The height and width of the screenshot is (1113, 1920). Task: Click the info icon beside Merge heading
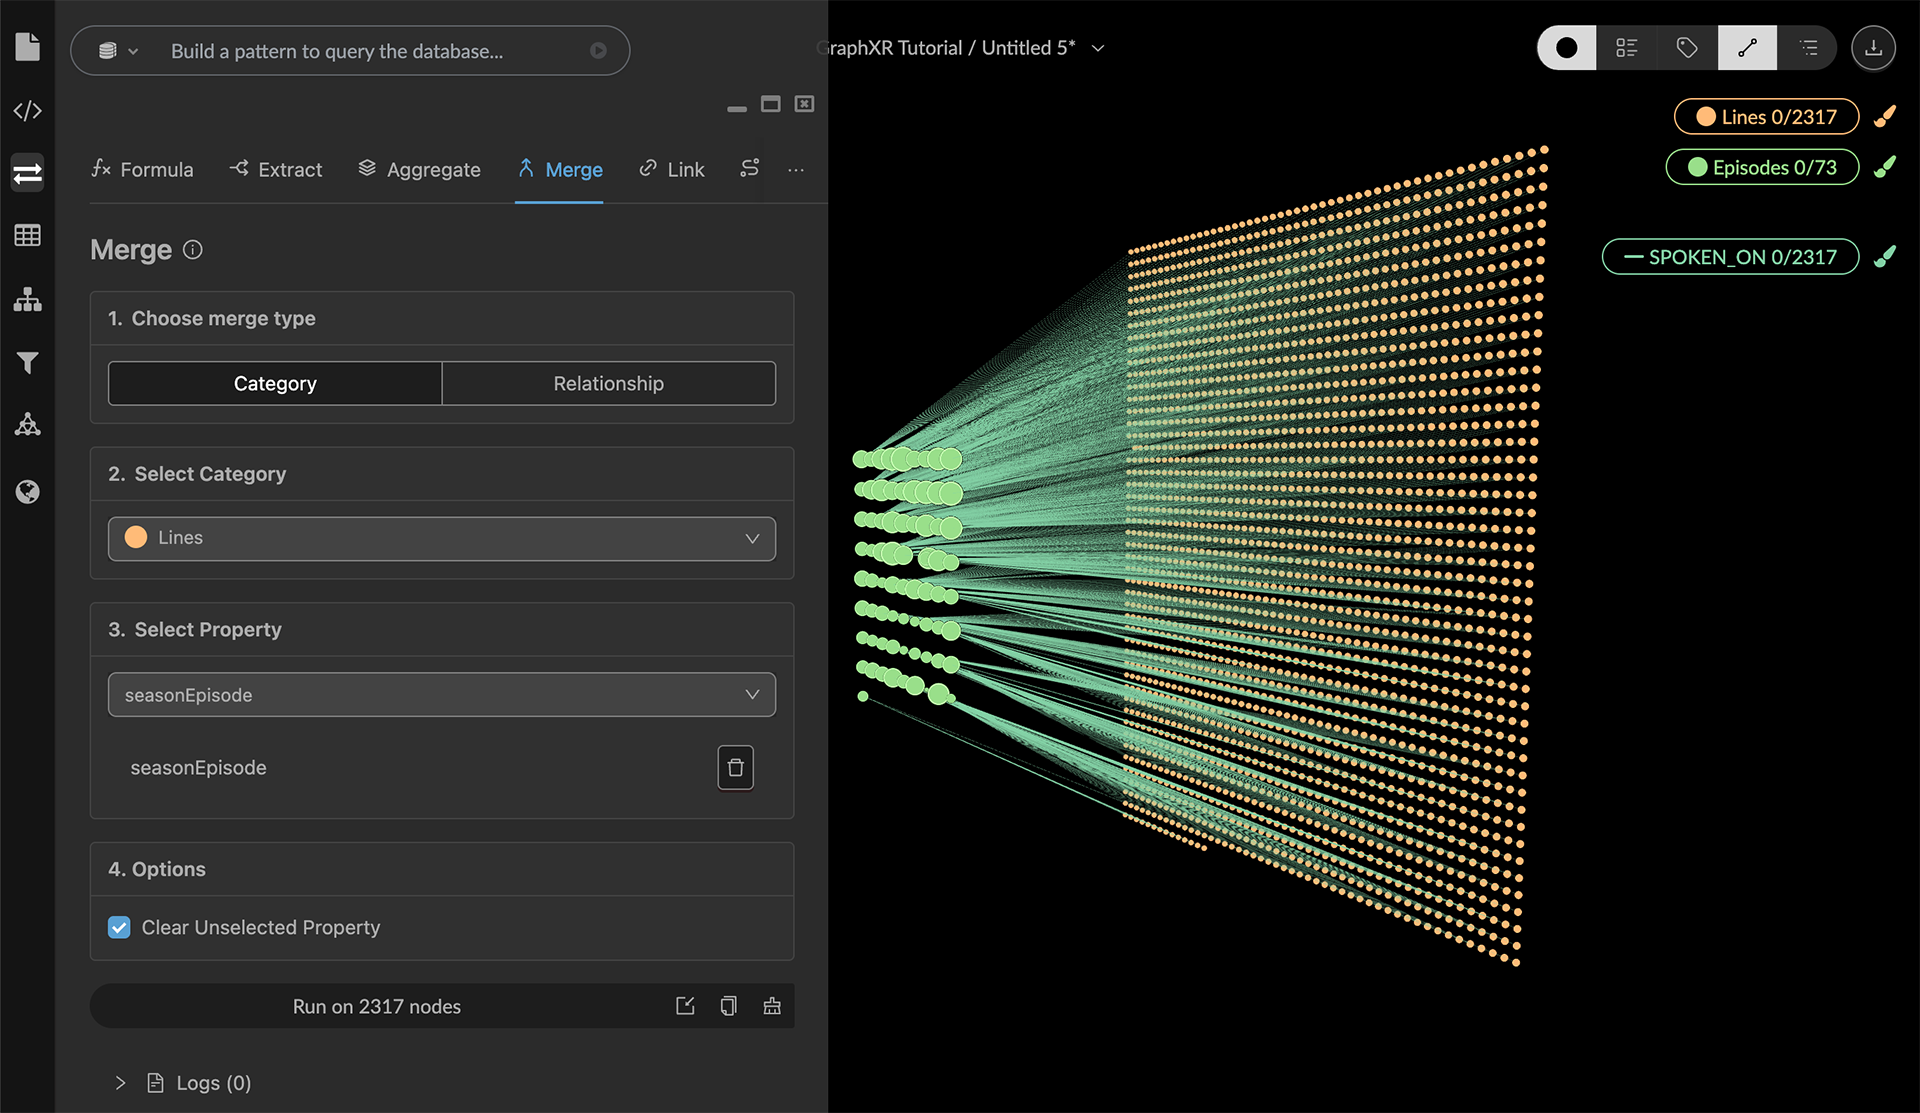[193, 250]
